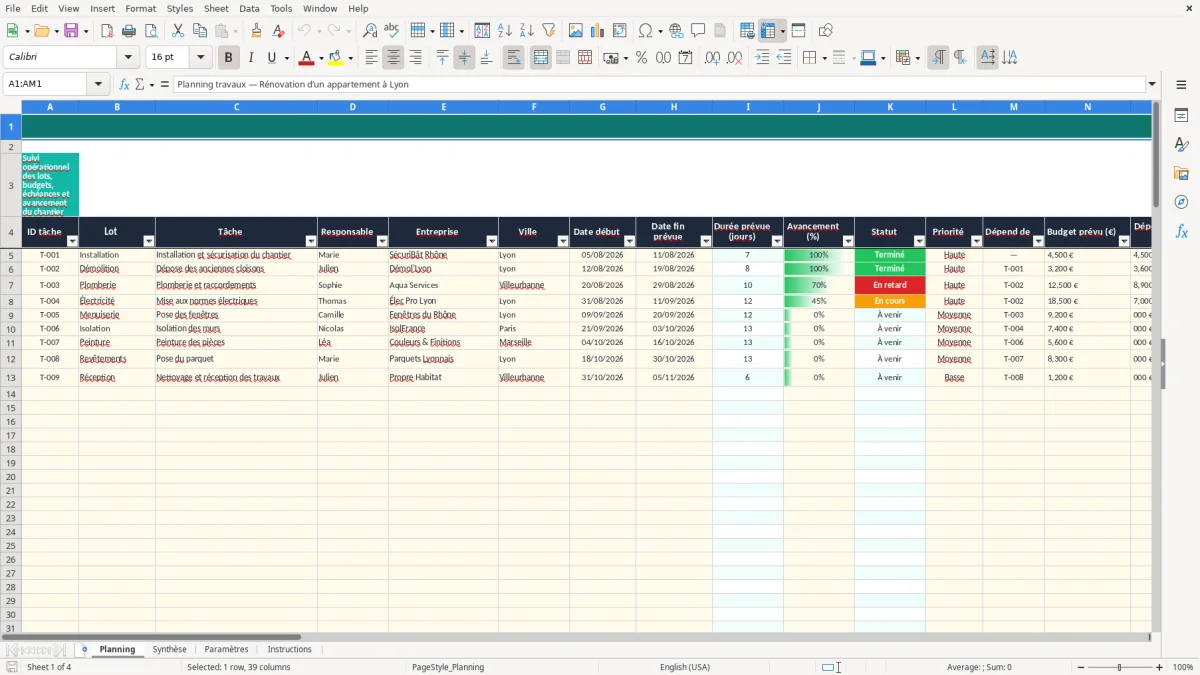Open the Font Size dropdown

(x=200, y=58)
